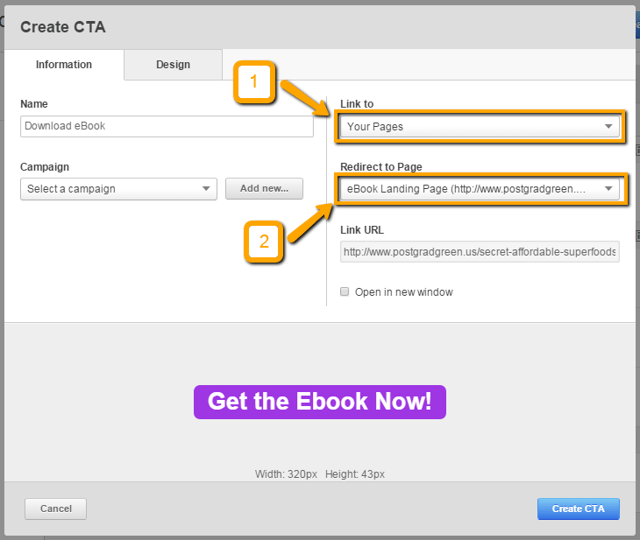Switch to the Design tab
The image size is (640, 540).
[x=173, y=65]
